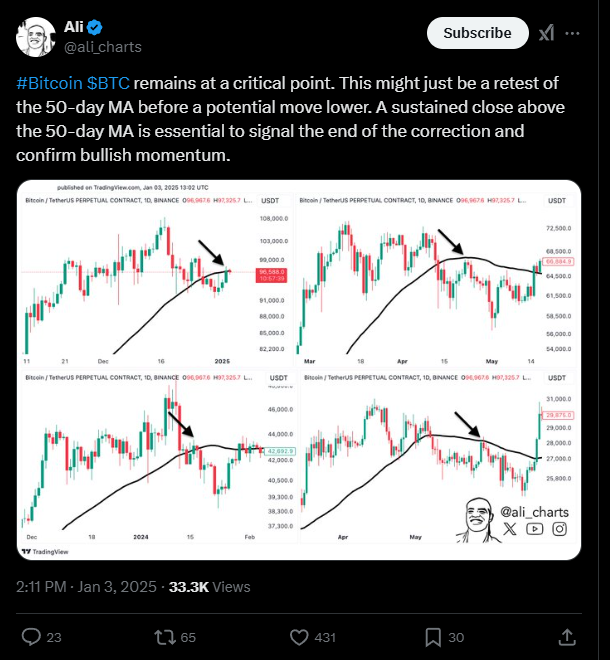Repost the tweet via the retweet icon
This screenshot has height=660, width=610.
[x=165, y=637]
